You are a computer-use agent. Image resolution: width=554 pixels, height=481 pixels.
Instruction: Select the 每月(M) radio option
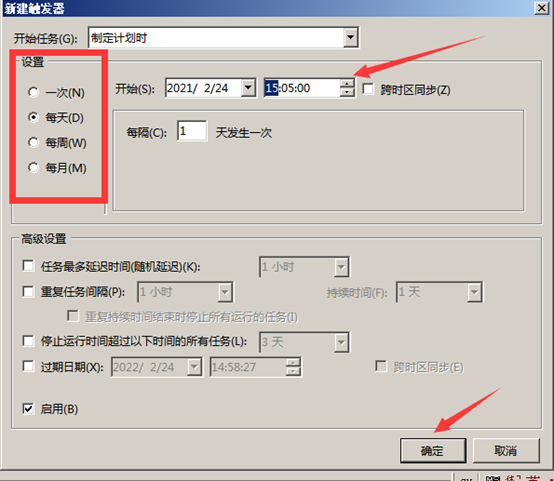point(34,168)
